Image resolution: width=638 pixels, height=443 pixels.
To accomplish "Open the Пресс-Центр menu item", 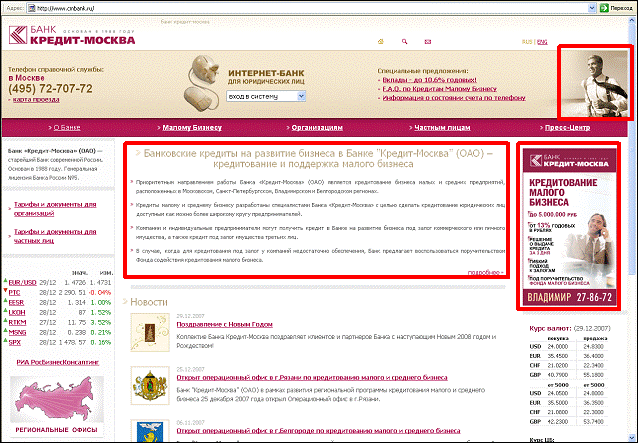I will [567, 127].
